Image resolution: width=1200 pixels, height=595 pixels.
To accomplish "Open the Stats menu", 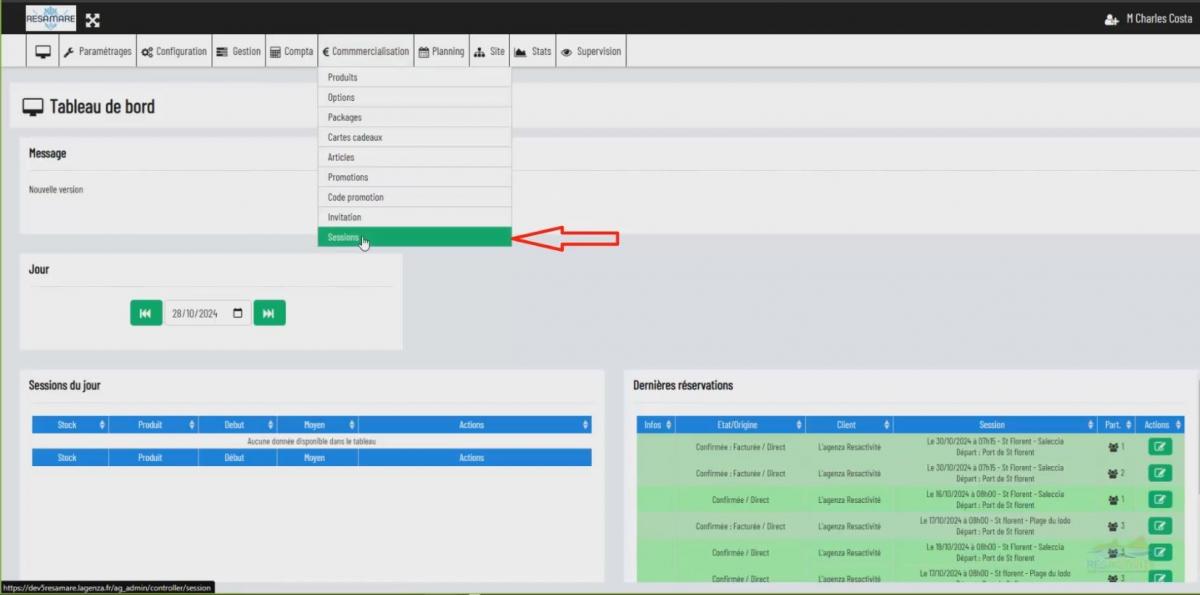I will [x=532, y=52].
